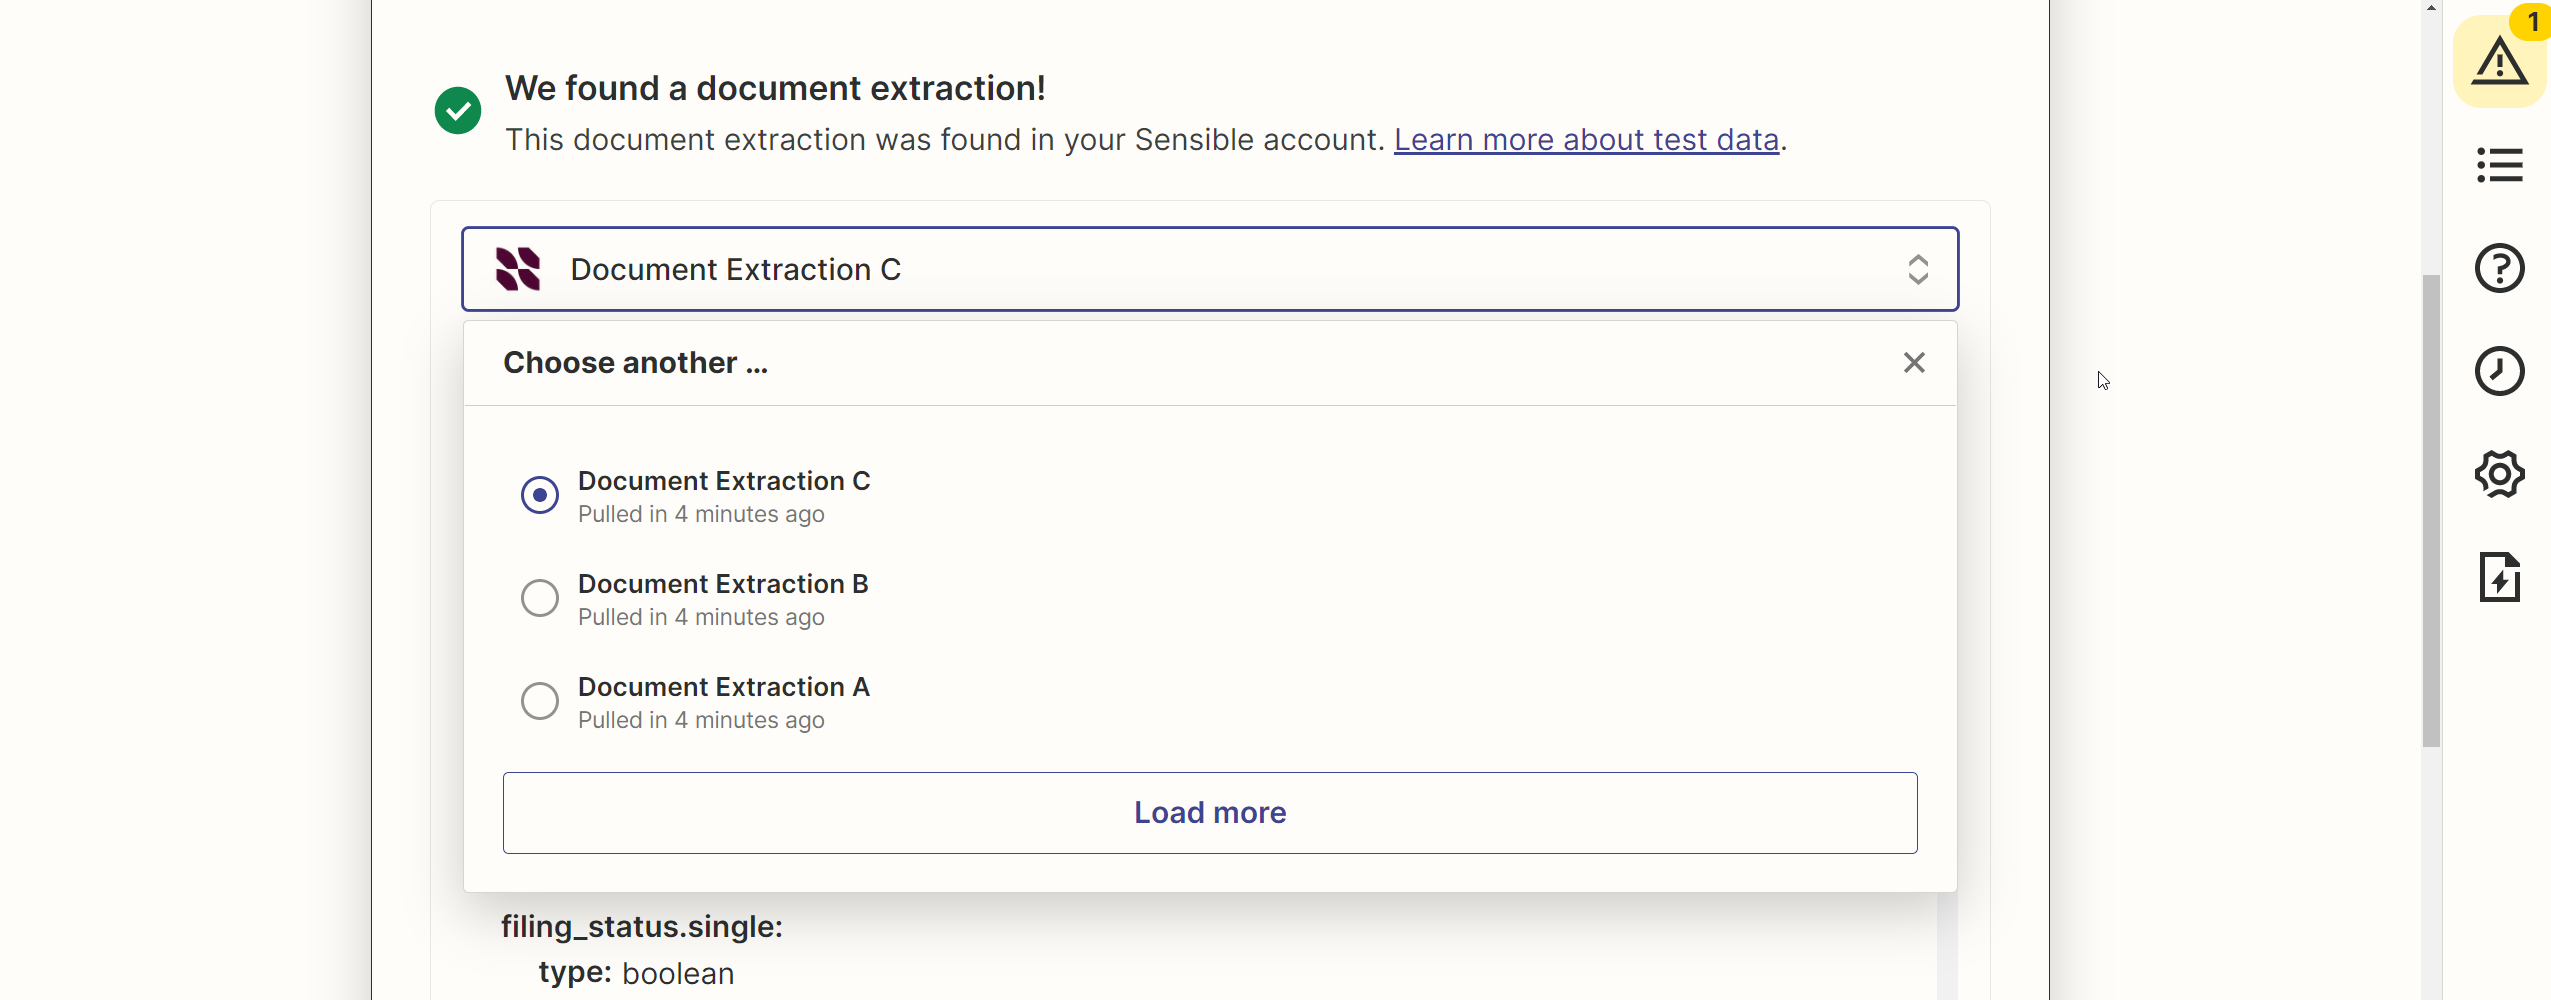
Task: Open the settings gear icon
Action: (x=2498, y=474)
